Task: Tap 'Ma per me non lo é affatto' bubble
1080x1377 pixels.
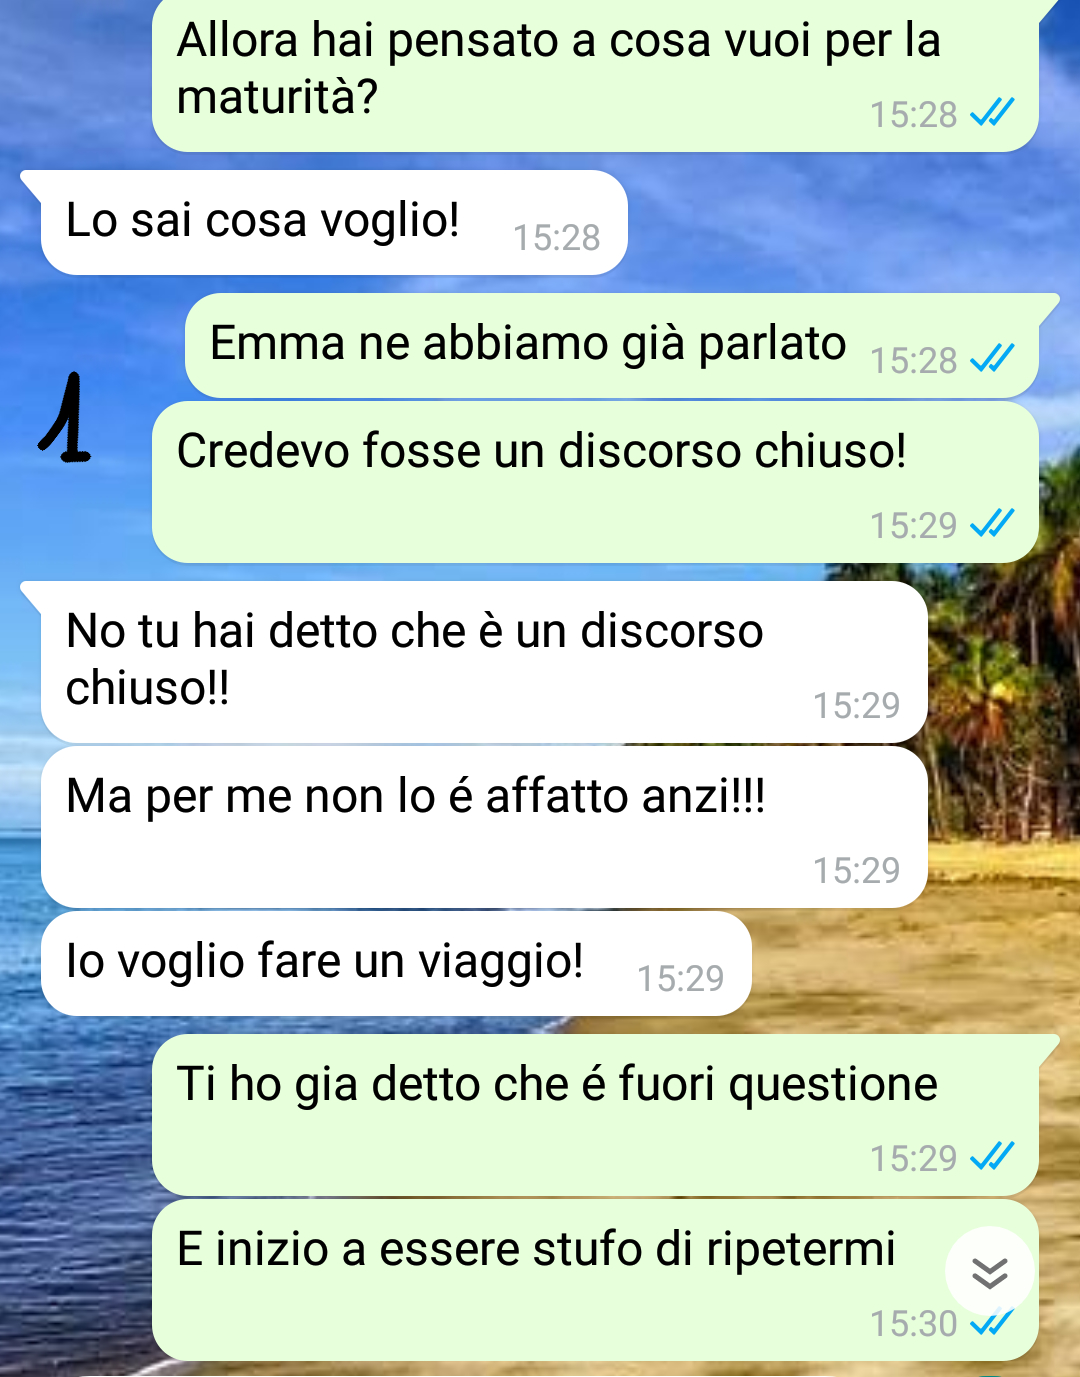Action: (x=484, y=827)
